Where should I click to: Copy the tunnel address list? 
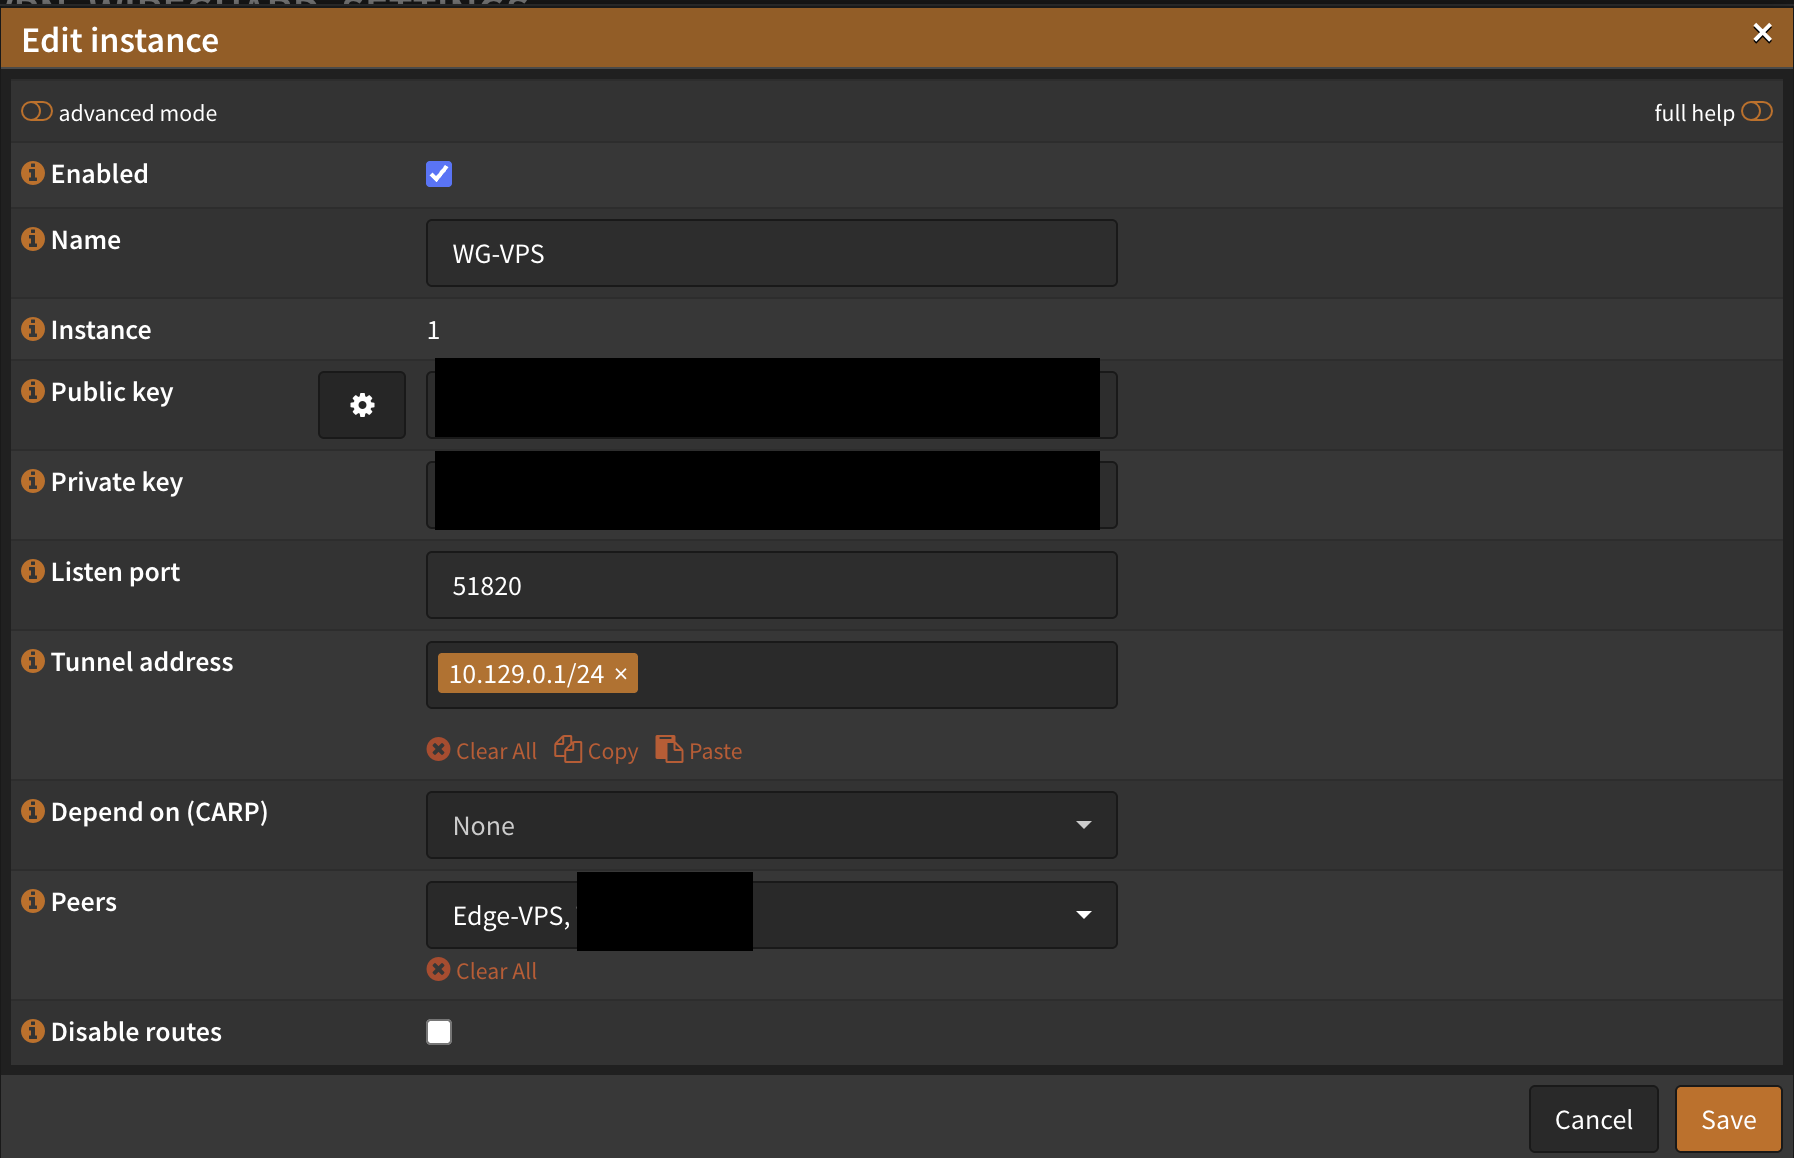[x=596, y=750]
